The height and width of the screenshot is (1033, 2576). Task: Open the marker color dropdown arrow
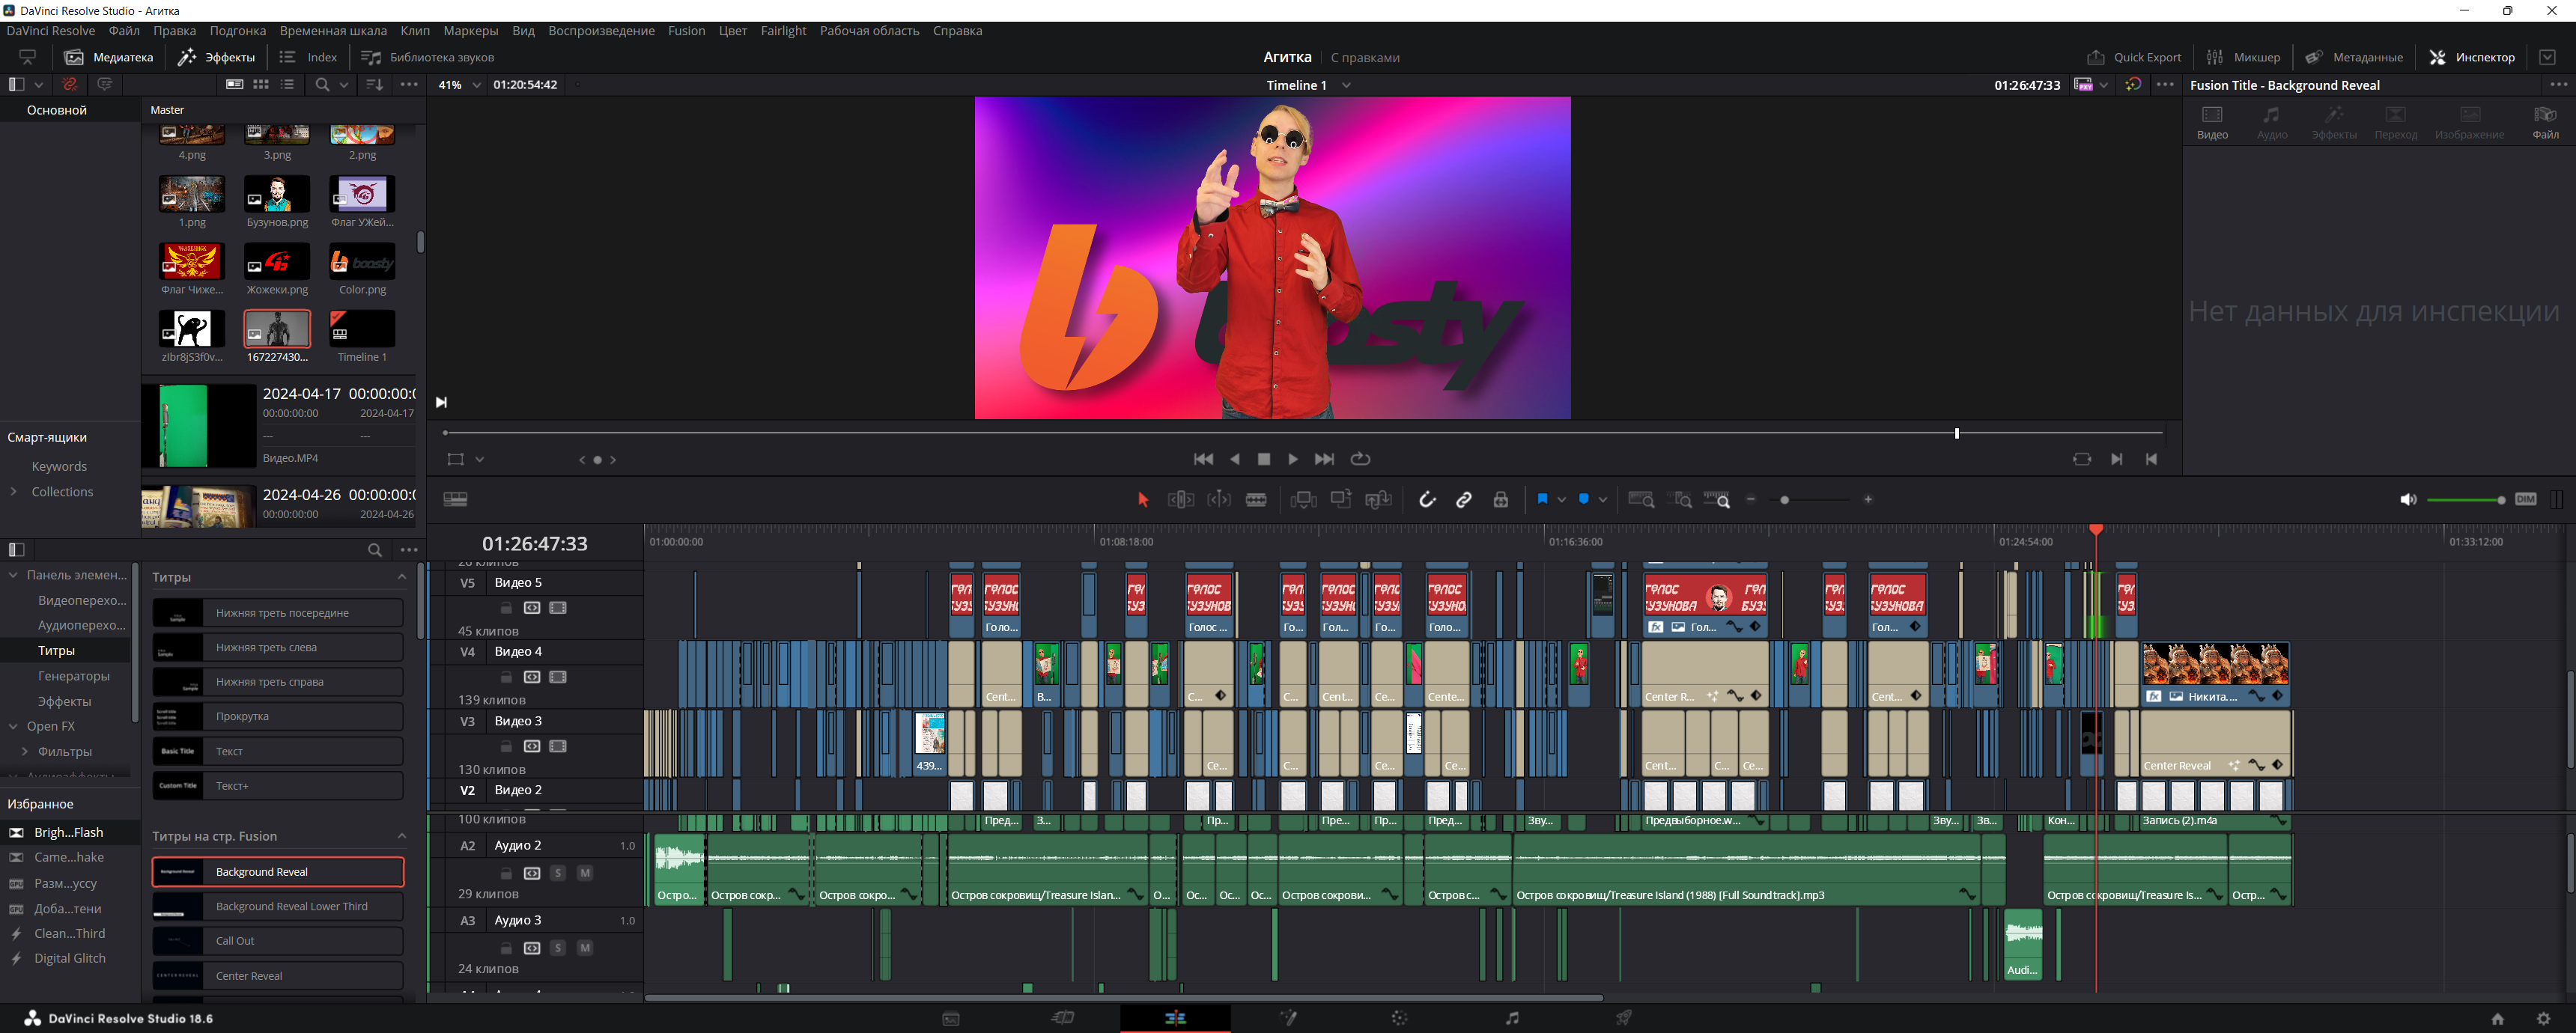pos(1603,500)
